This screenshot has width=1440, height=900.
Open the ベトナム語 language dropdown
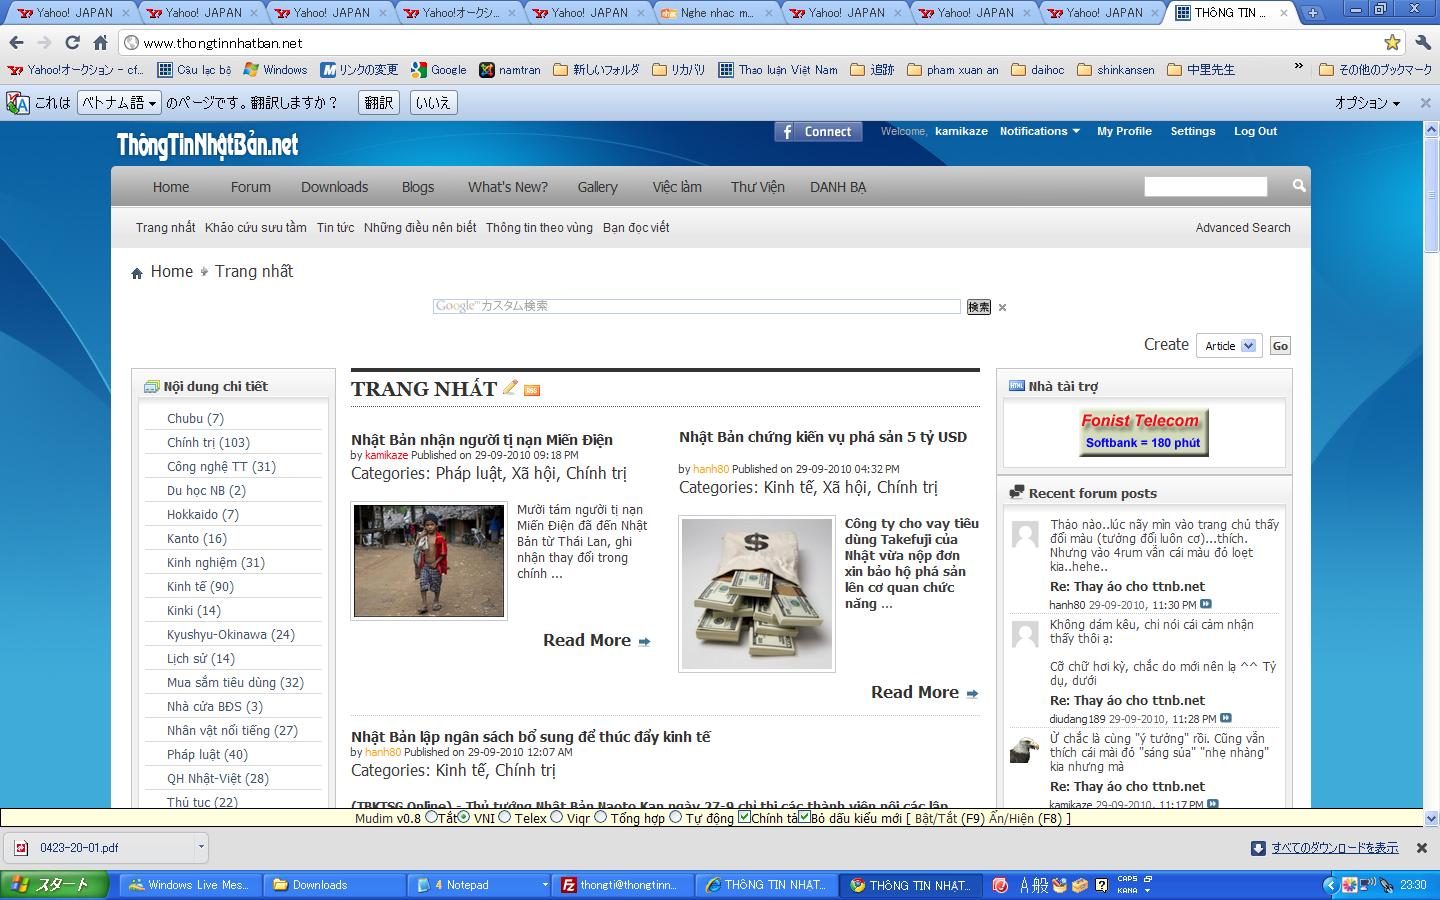tap(119, 103)
